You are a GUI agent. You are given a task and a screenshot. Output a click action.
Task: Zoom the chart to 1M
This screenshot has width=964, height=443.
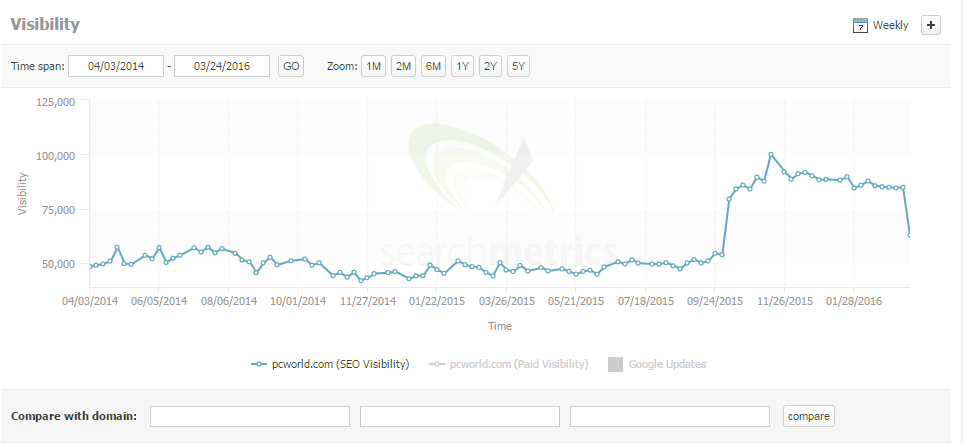(374, 66)
